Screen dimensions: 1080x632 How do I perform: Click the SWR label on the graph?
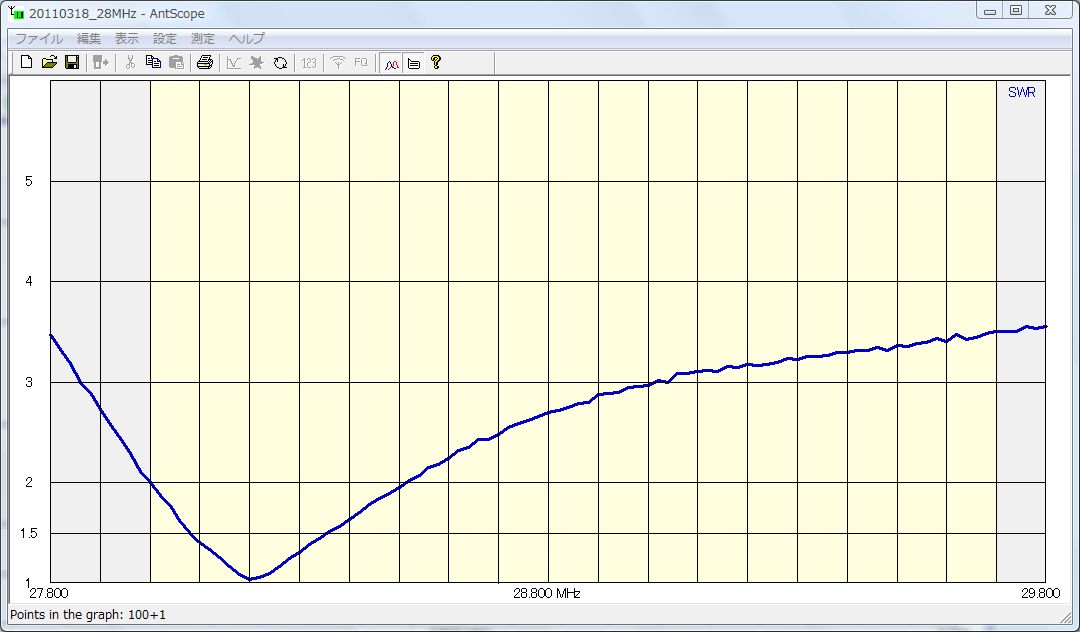point(1021,92)
